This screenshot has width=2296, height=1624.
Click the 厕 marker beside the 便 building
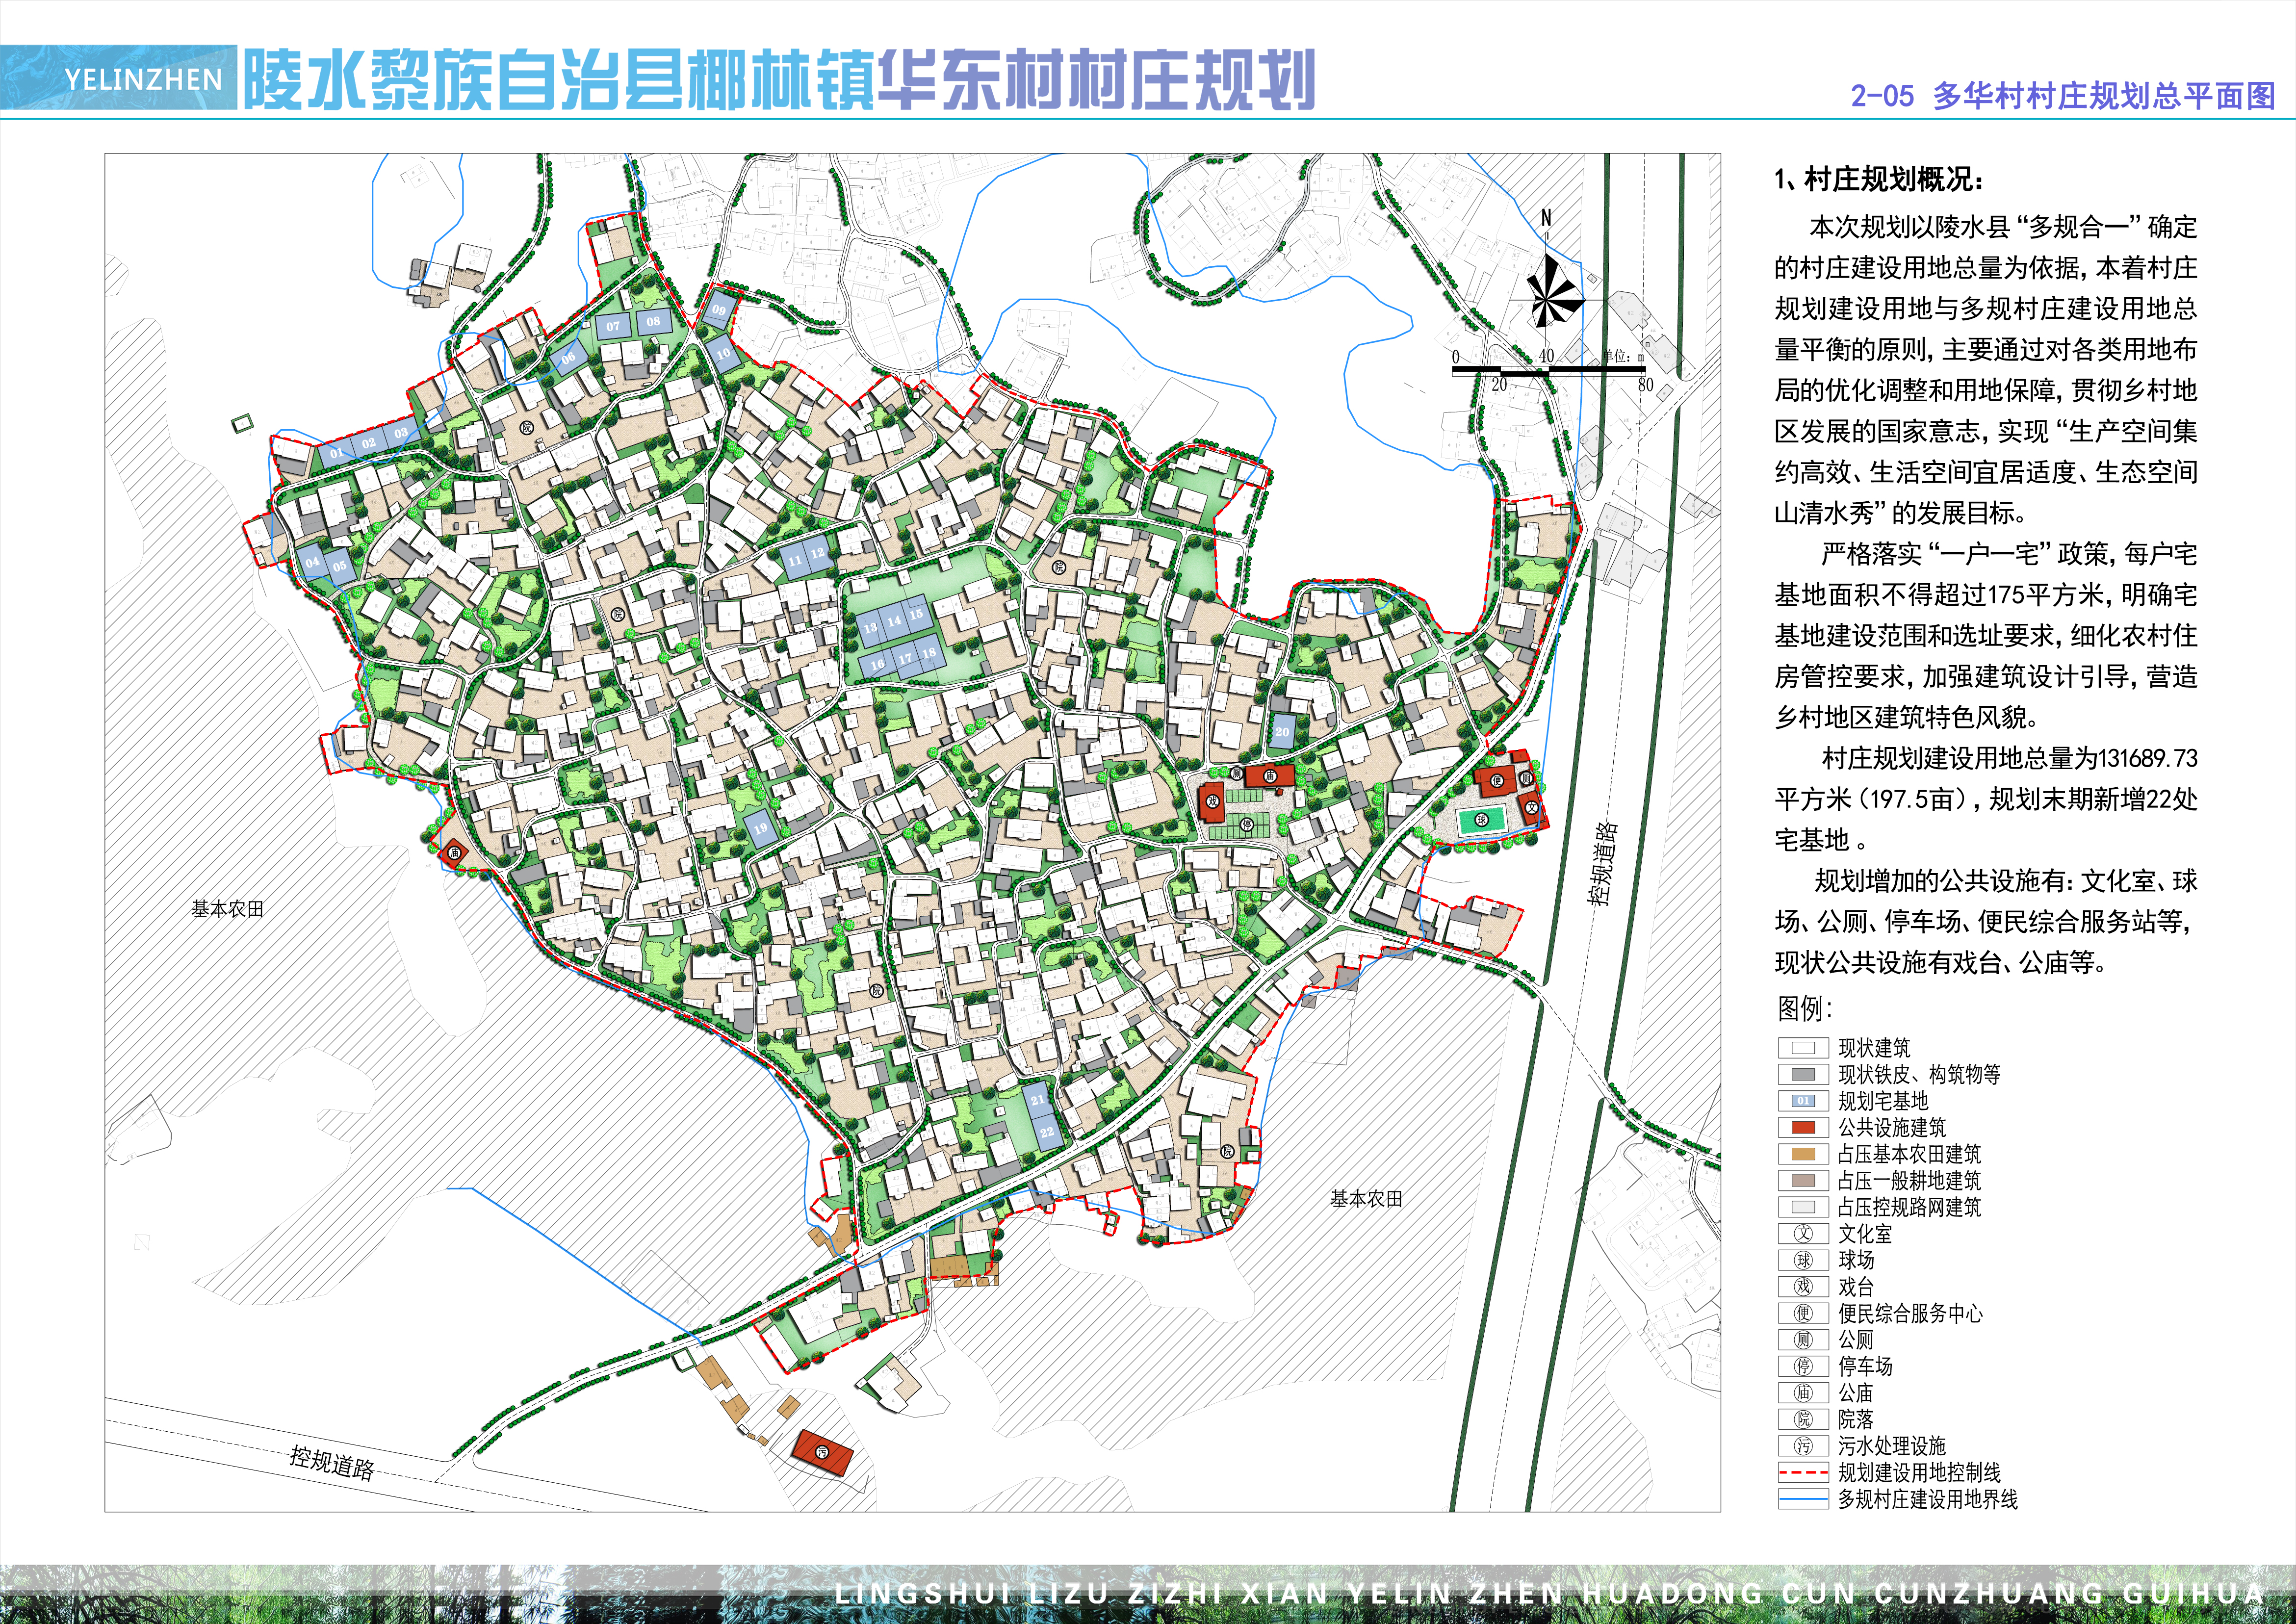1526,777
